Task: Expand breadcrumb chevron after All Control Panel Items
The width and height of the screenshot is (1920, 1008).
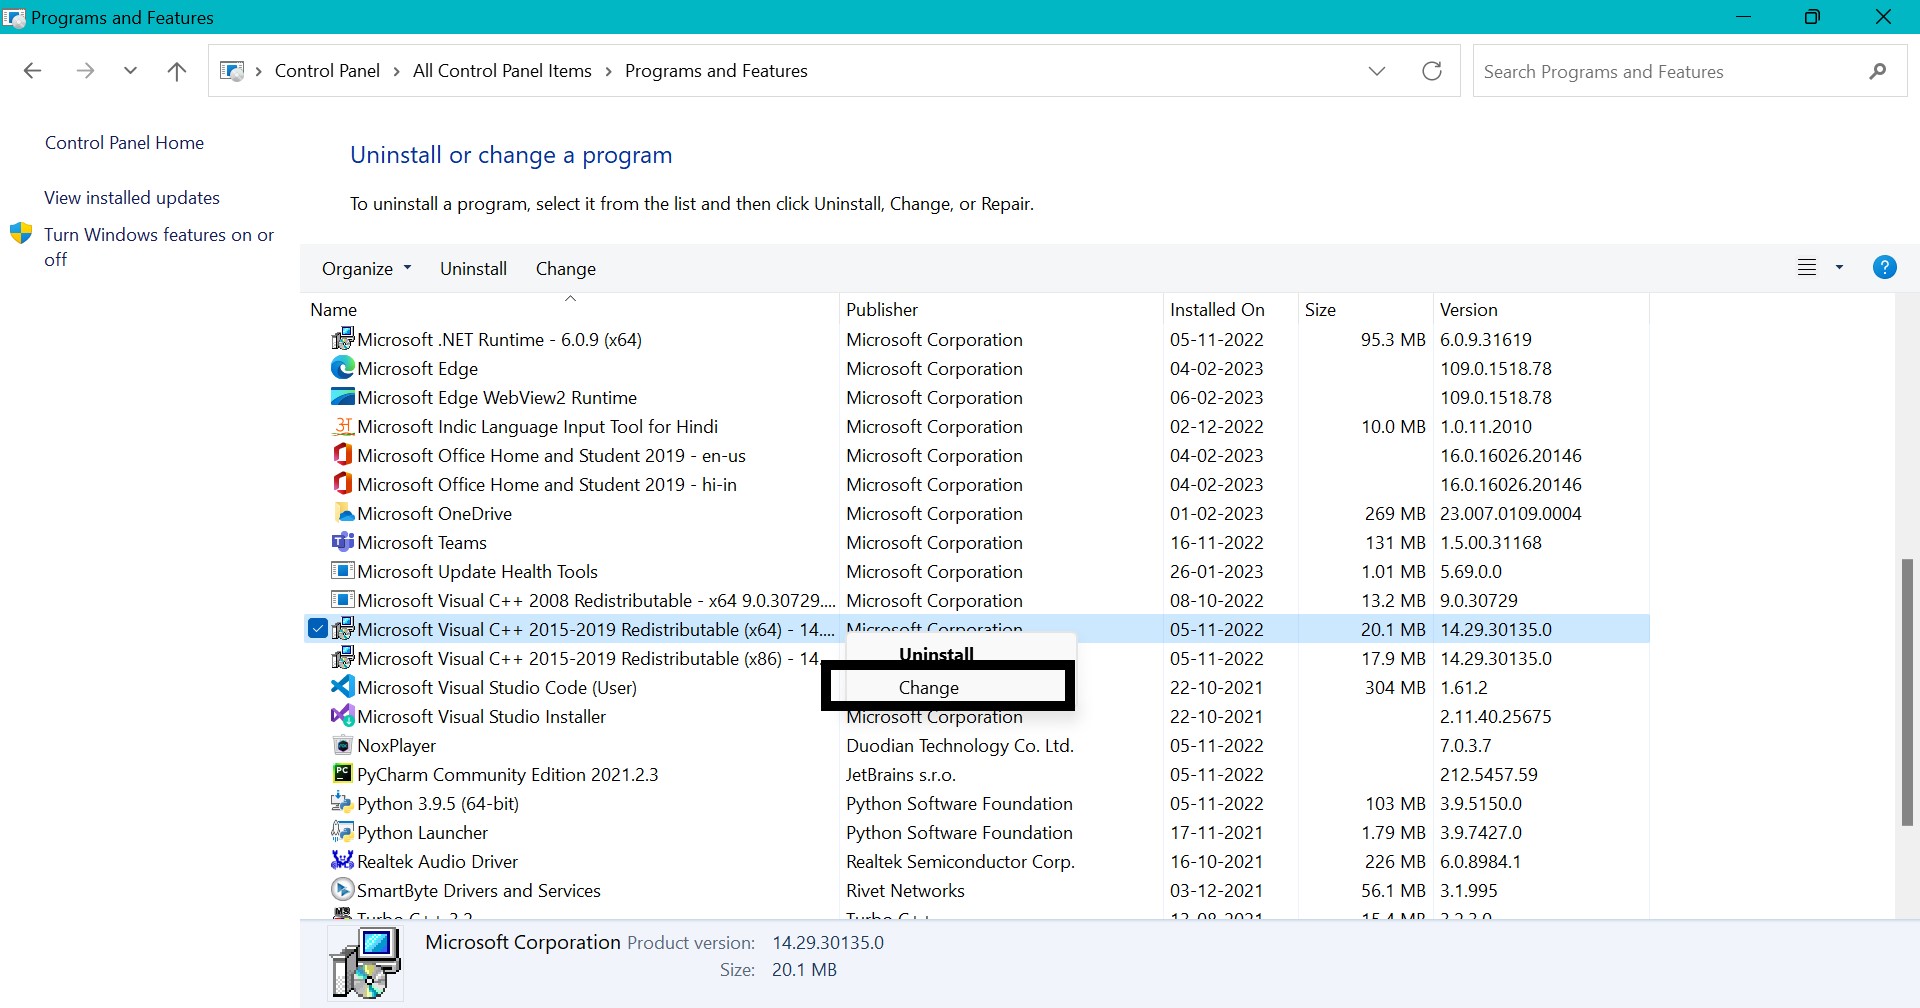Action: [x=608, y=71]
